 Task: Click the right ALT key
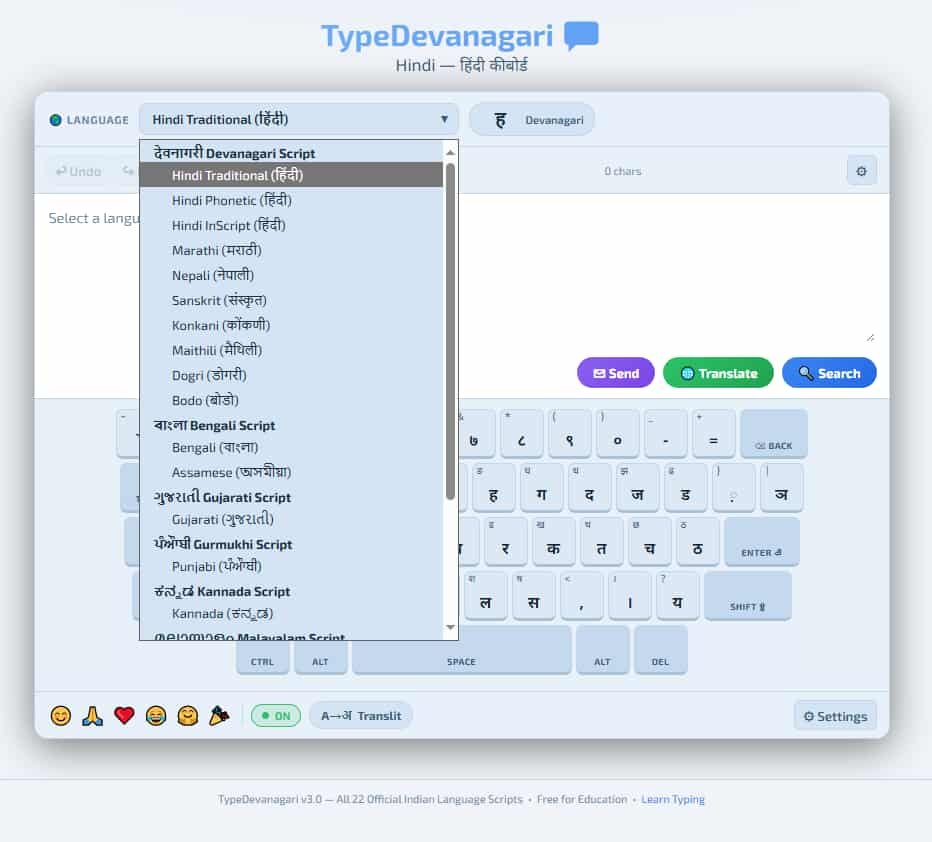click(602, 650)
